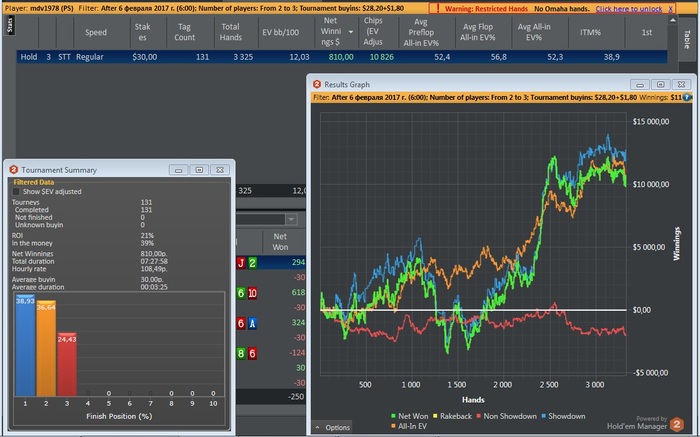
Task: Click the 'Total duration' value 07:27:58
Action: (x=154, y=261)
